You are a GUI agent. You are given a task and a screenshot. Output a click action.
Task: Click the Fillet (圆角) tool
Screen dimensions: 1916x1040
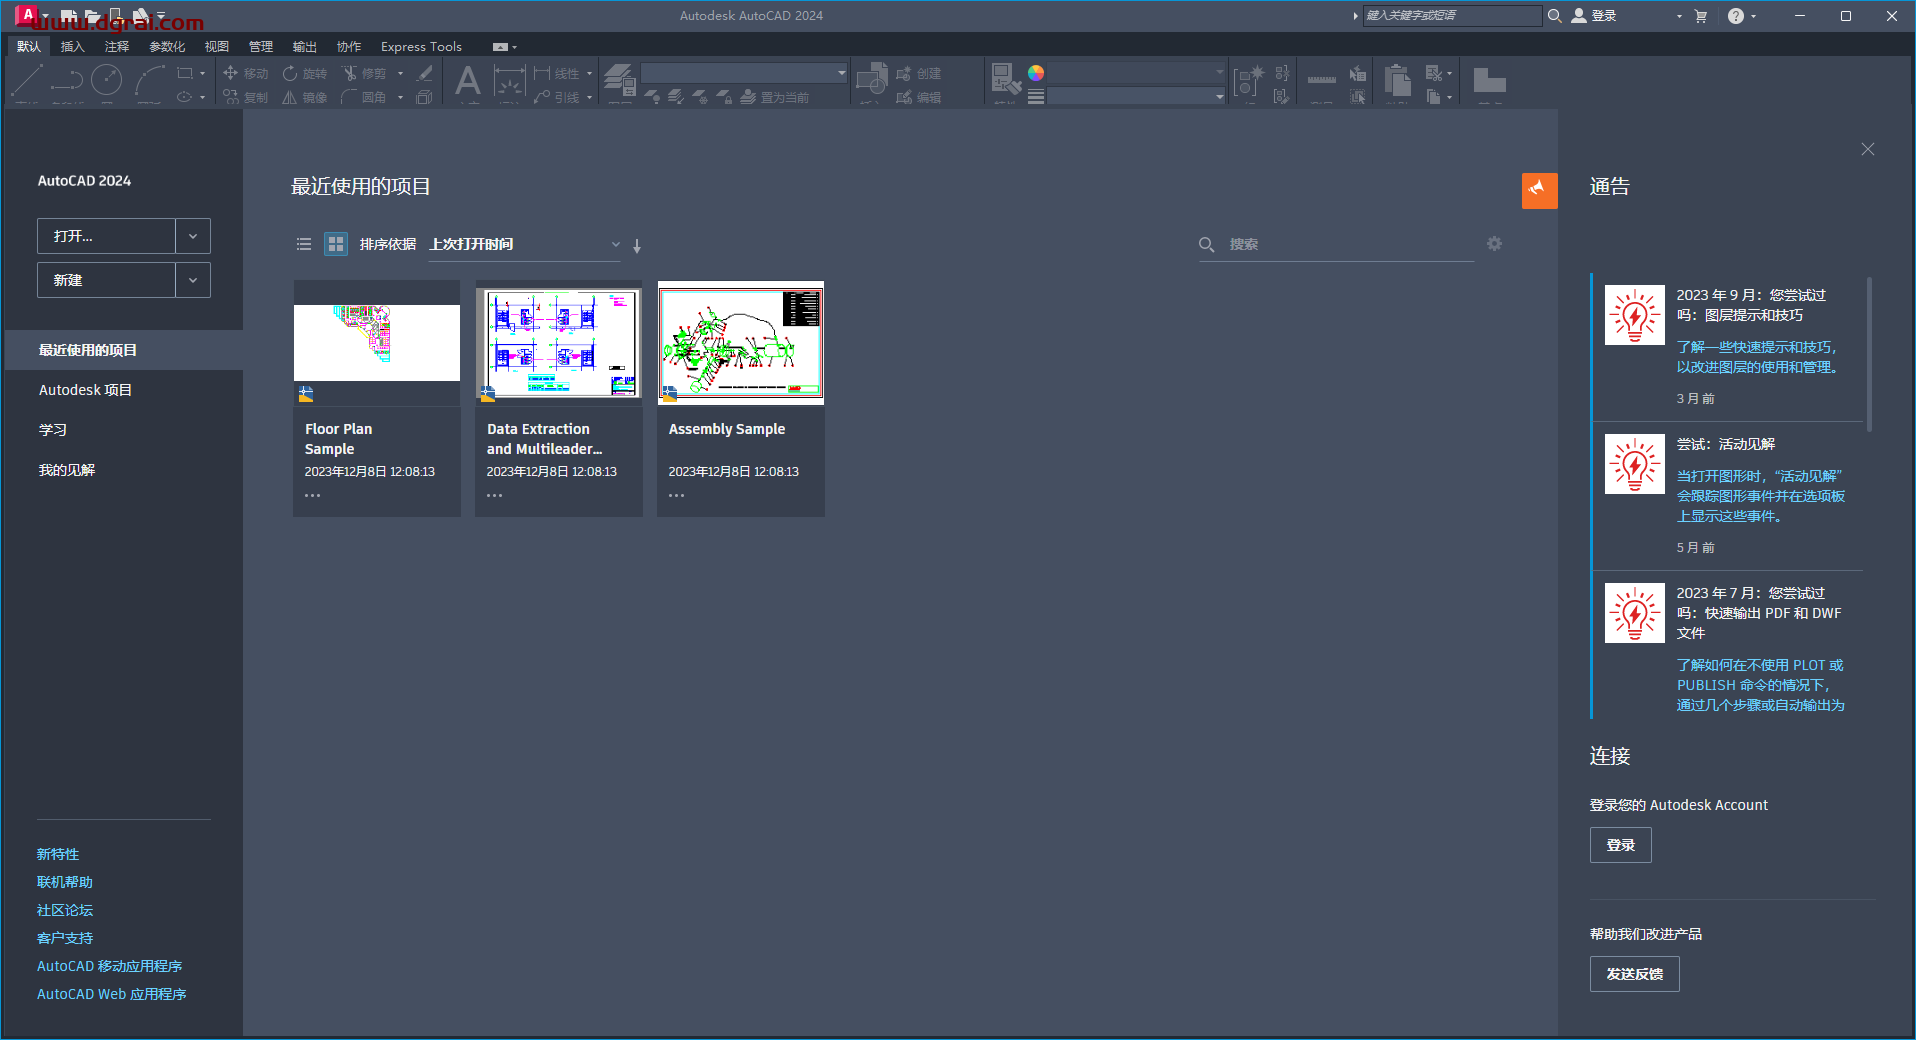tap(364, 97)
